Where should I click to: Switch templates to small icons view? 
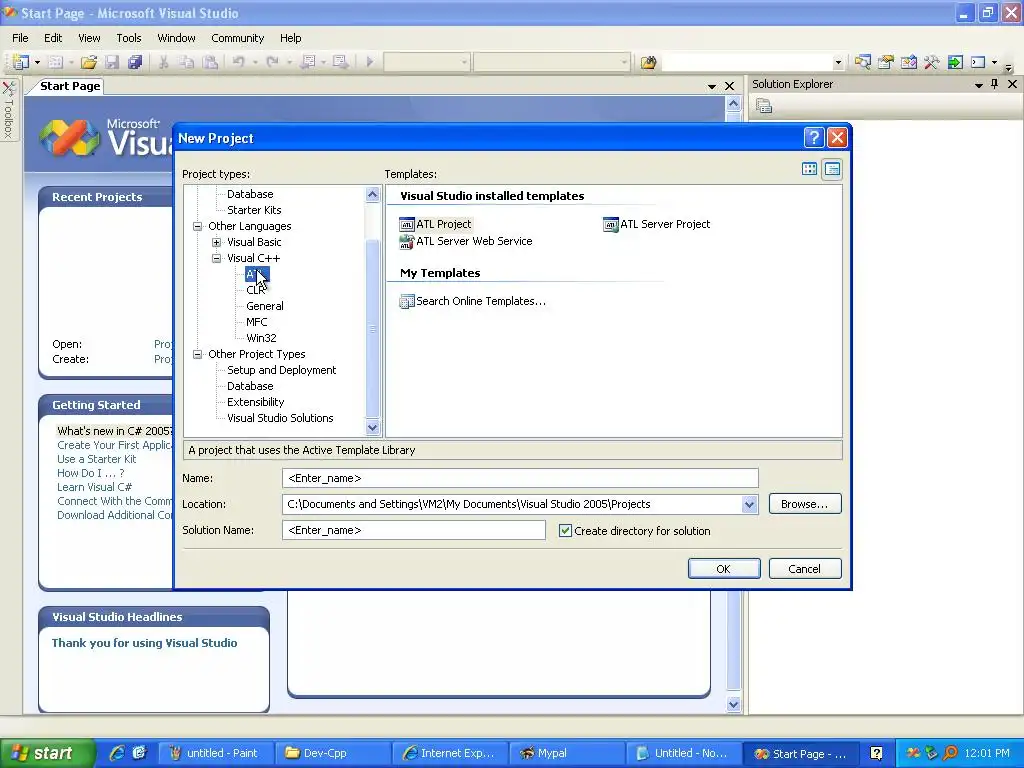(x=832, y=169)
